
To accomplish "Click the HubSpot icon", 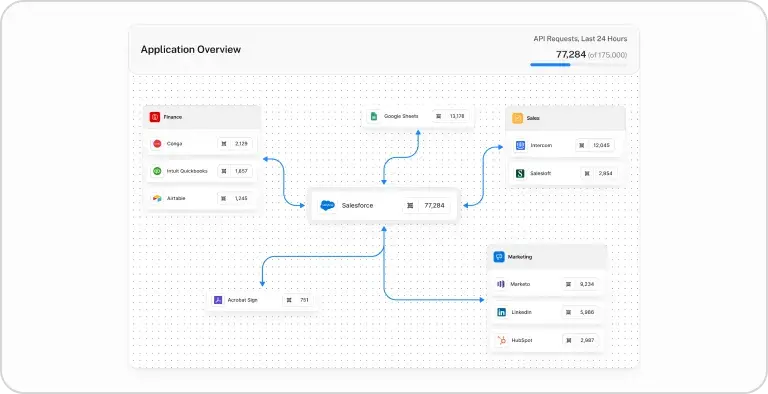I will pyautogui.click(x=502, y=340).
